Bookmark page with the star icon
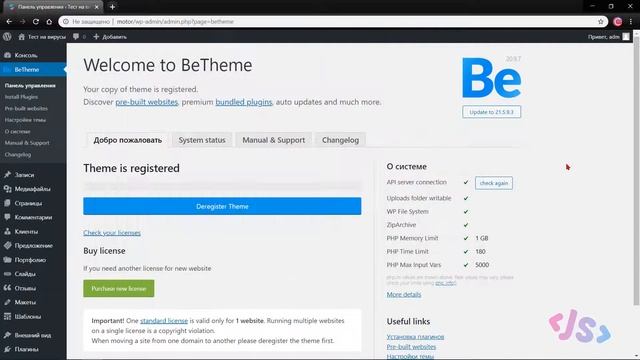Screen dimensions: 640x360 coord(600,22)
